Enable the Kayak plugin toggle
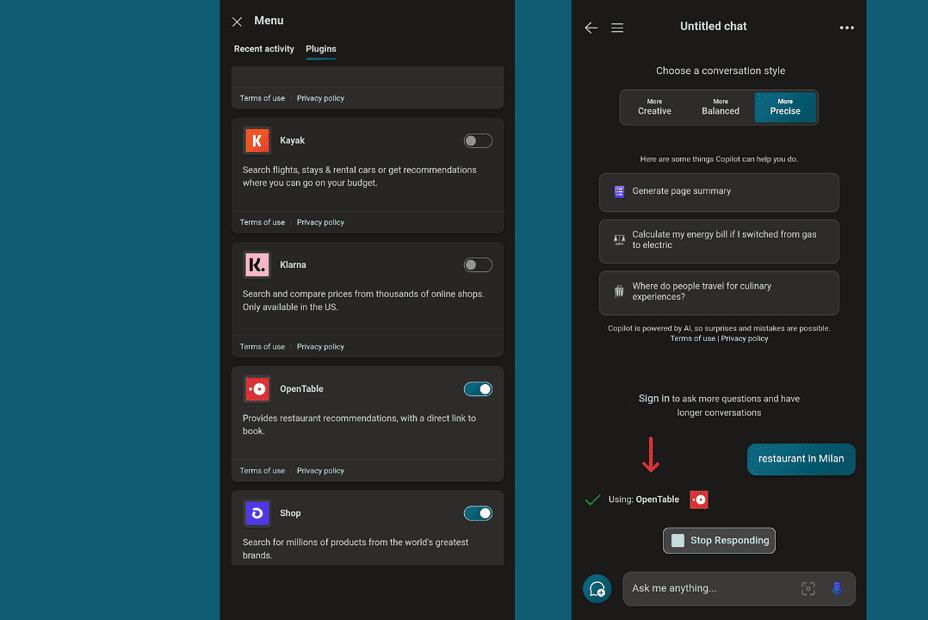 478,140
